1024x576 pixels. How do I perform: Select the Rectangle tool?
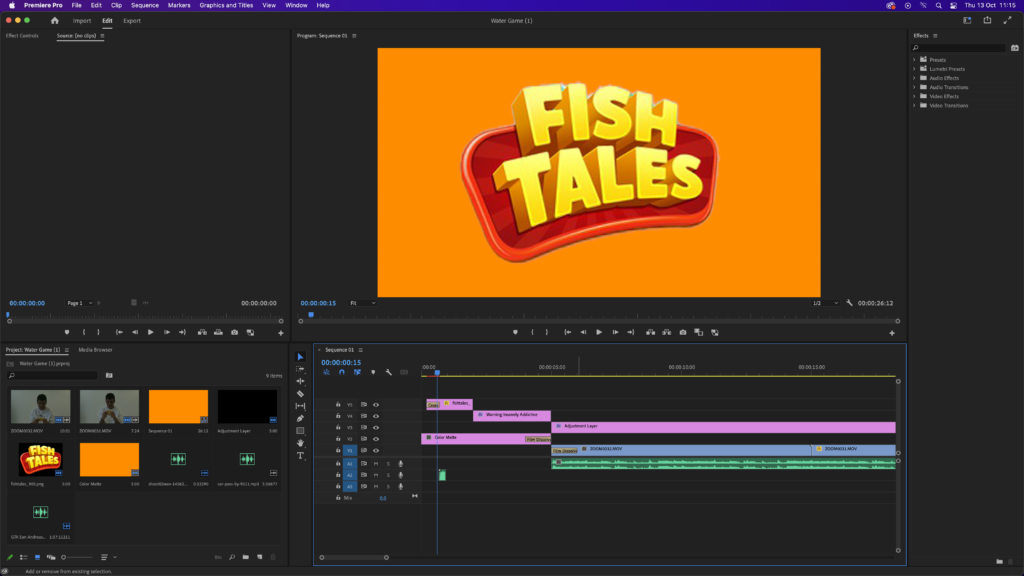point(300,431)
